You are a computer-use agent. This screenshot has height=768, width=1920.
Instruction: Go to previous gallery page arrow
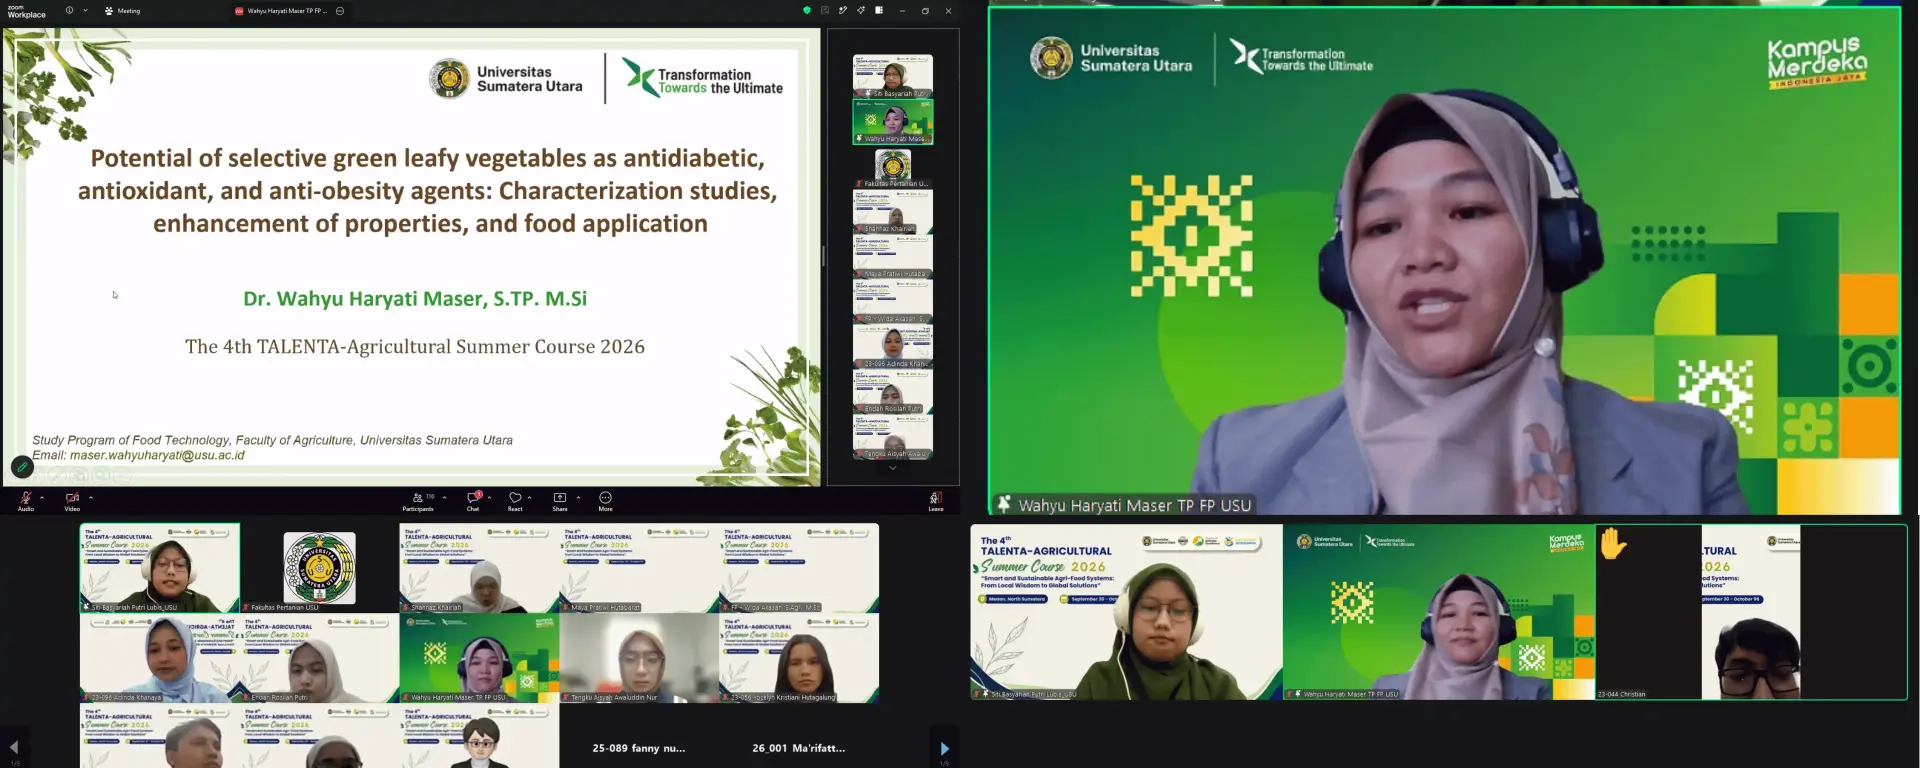[x=14, y=747]
